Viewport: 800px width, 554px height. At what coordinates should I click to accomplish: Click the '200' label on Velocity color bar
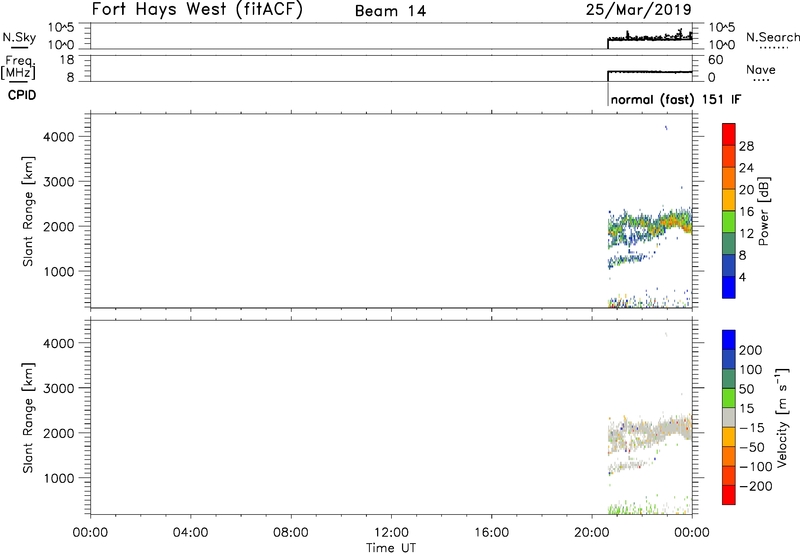tap(751, 350)
